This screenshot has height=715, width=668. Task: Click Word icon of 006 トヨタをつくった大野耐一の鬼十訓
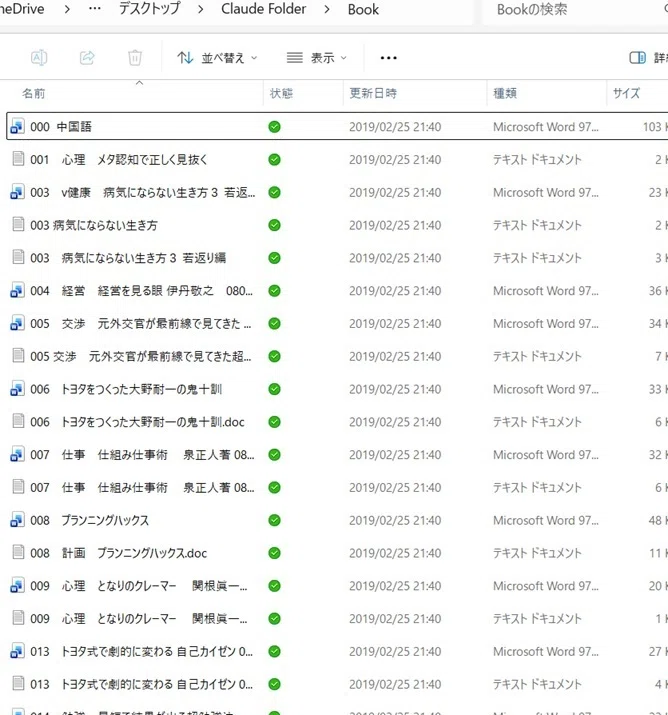17,389
